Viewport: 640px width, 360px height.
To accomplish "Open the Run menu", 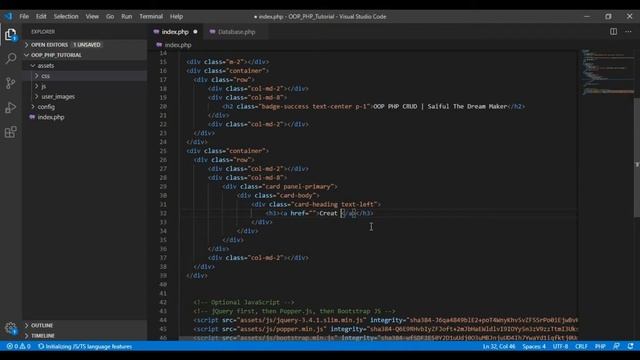I will coord(127,16).
